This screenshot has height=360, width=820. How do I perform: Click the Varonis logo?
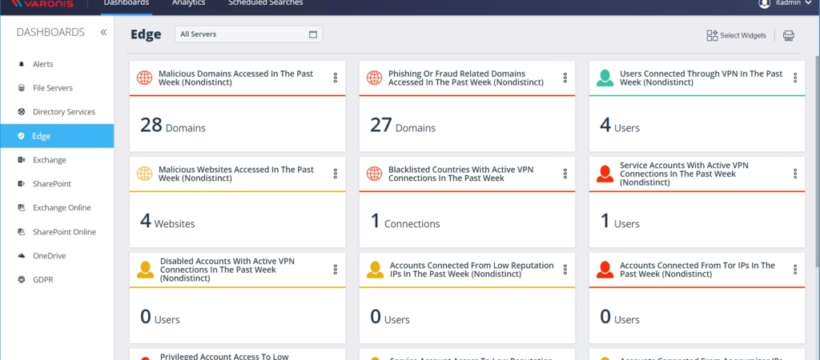[x=42, y=4]
